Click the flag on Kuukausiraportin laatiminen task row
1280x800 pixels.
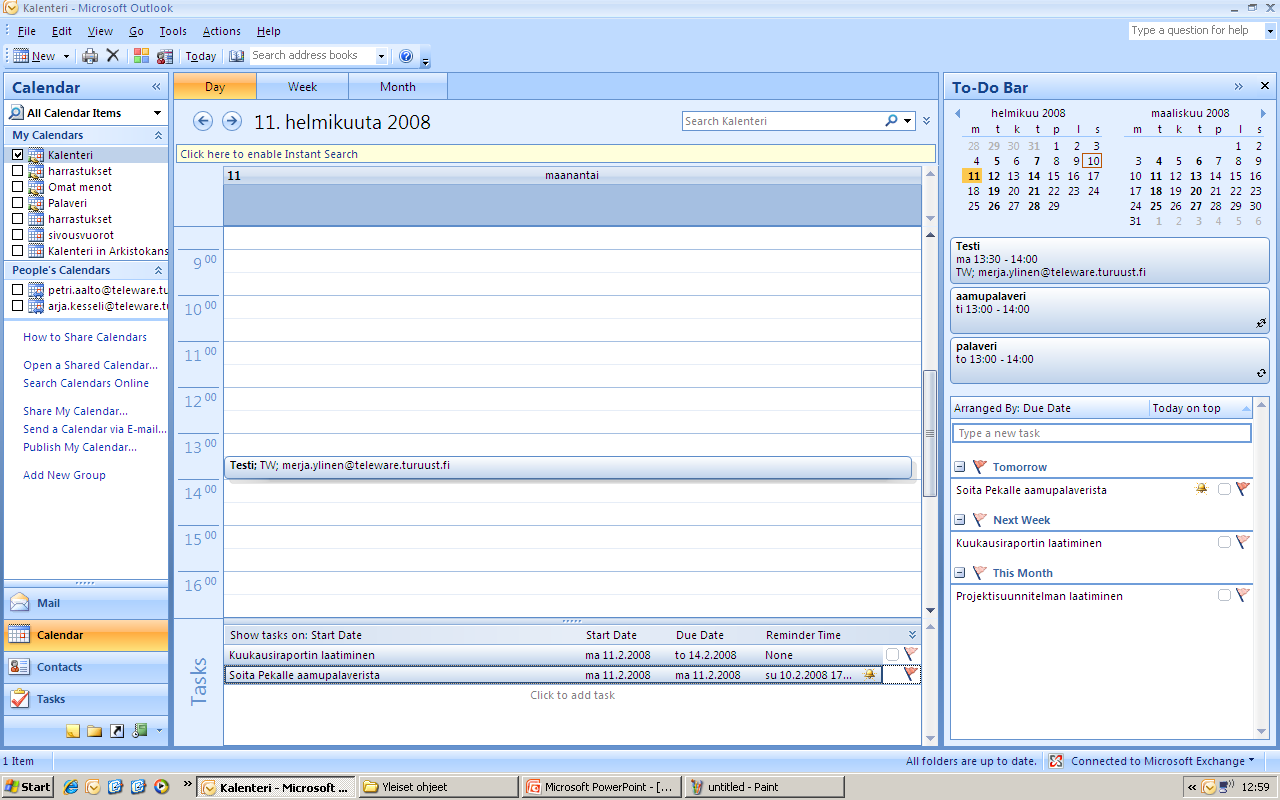[910, 654]
